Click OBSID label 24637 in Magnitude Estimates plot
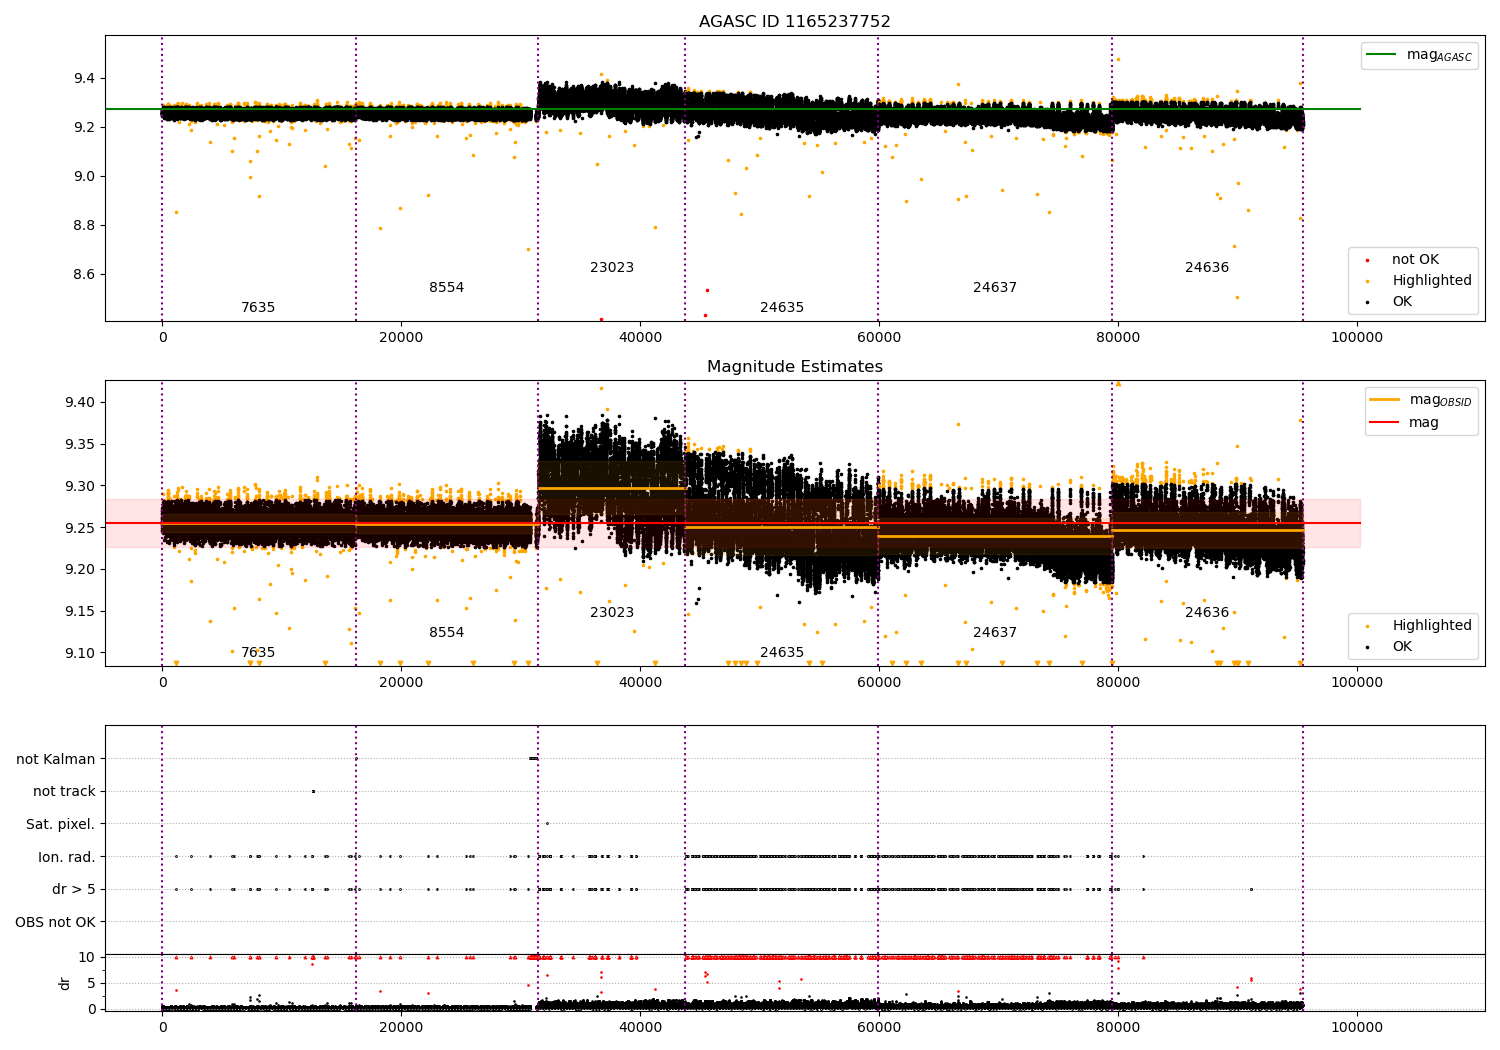This screenshot has height=1050, width=1500. tap(995, 633)
